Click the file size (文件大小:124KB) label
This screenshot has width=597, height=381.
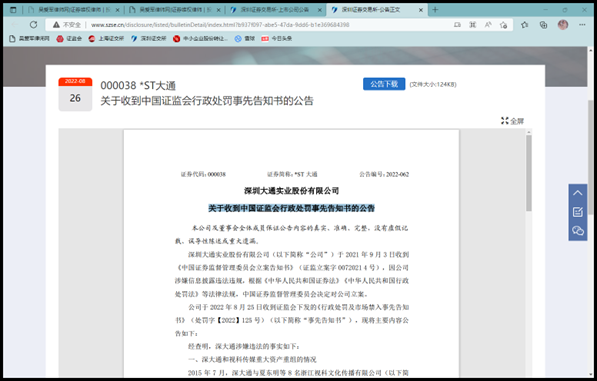[433, 84]
